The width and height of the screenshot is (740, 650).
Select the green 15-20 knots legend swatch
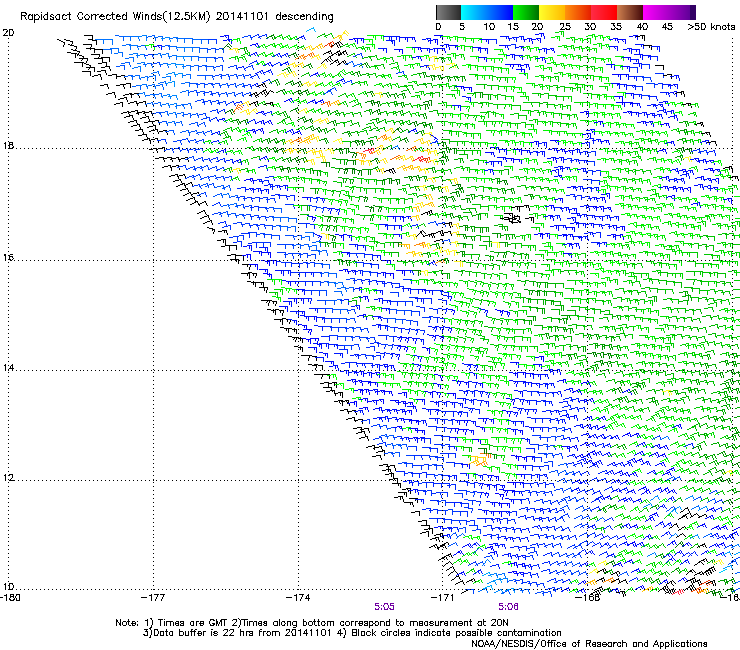[526, 12]
